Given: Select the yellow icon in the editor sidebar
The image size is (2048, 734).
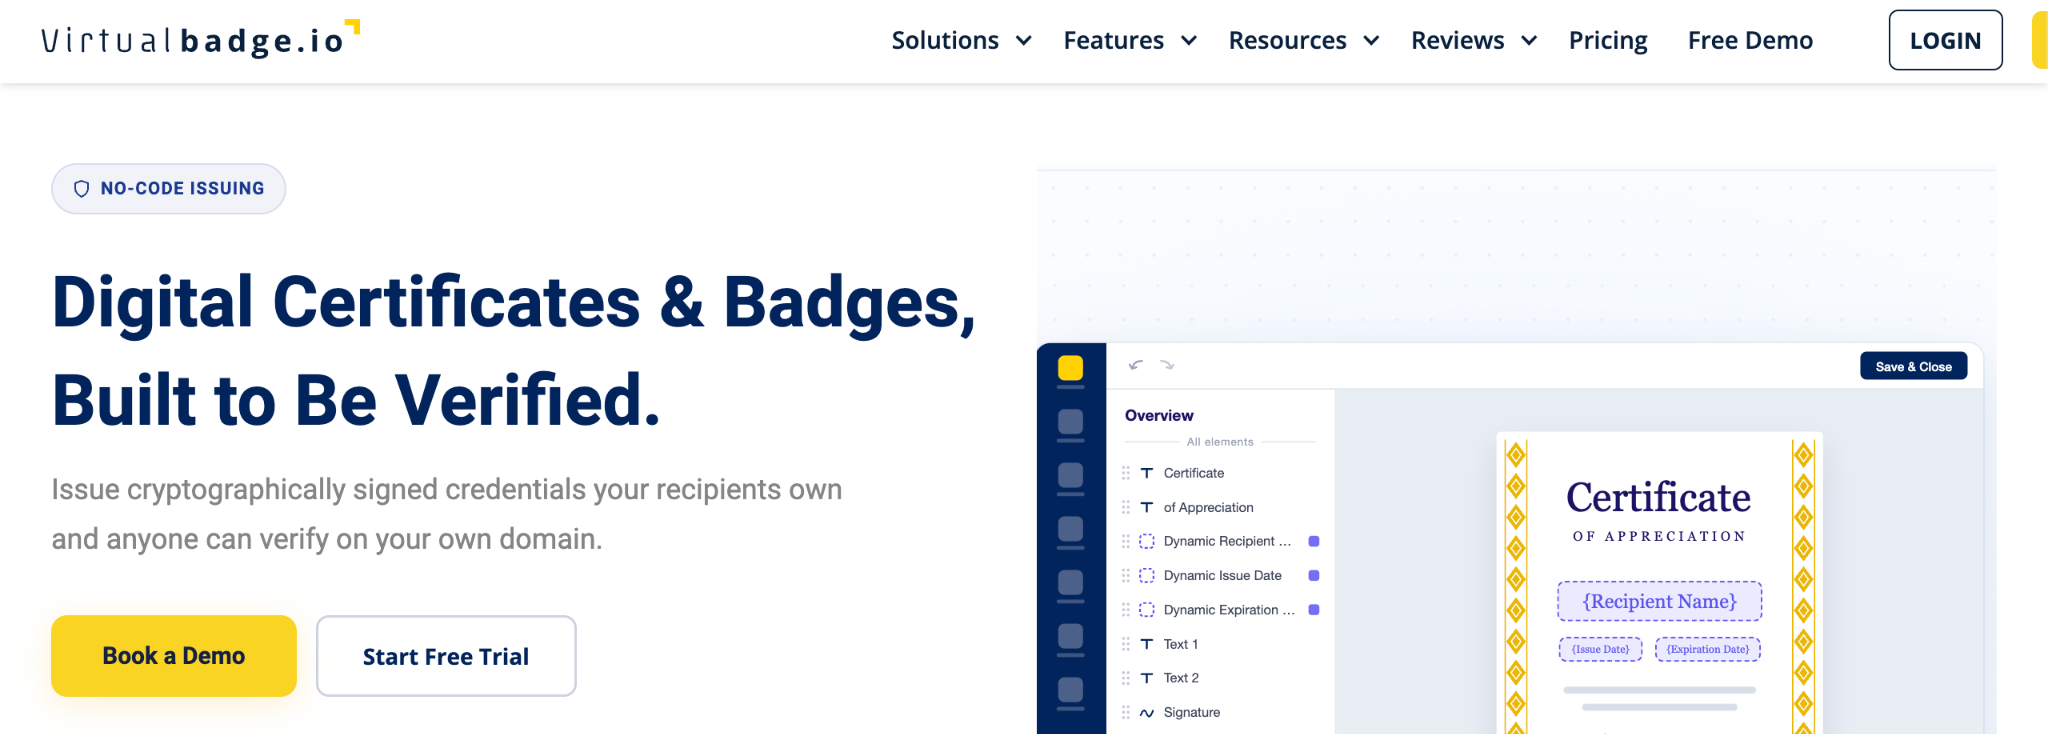Looking at the screenshot, I should 1070,368.
